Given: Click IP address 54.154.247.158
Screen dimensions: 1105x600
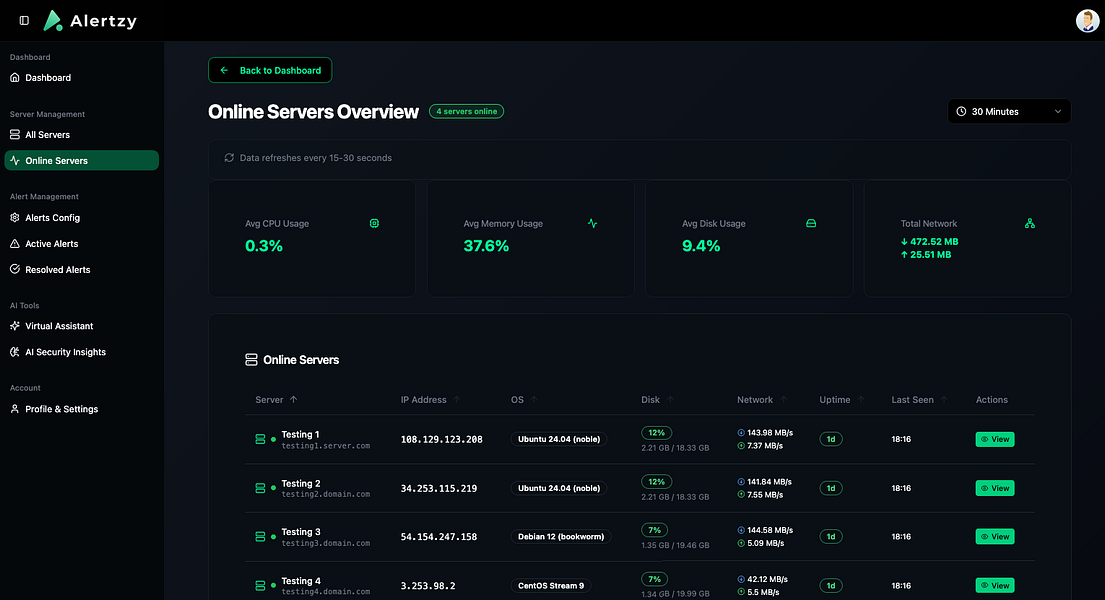Looking at the screenshot, I should tap(439, 537).
